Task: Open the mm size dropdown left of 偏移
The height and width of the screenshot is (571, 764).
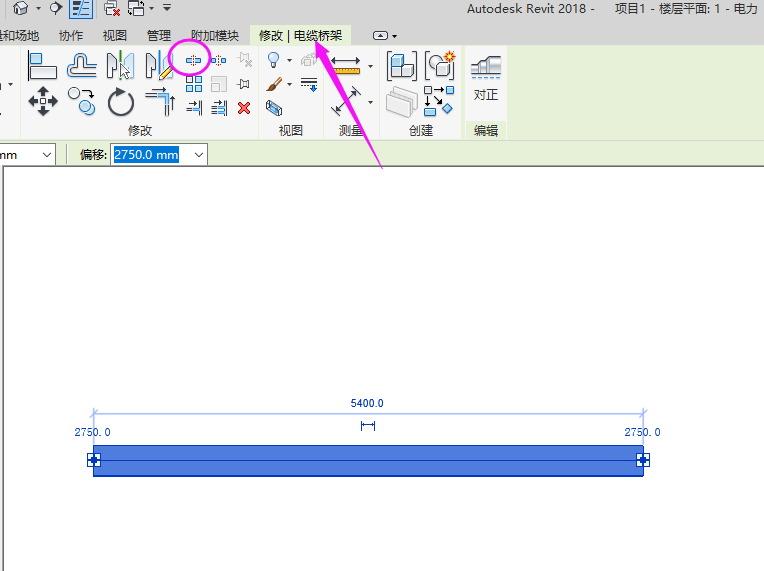Action: coord(47,155)
